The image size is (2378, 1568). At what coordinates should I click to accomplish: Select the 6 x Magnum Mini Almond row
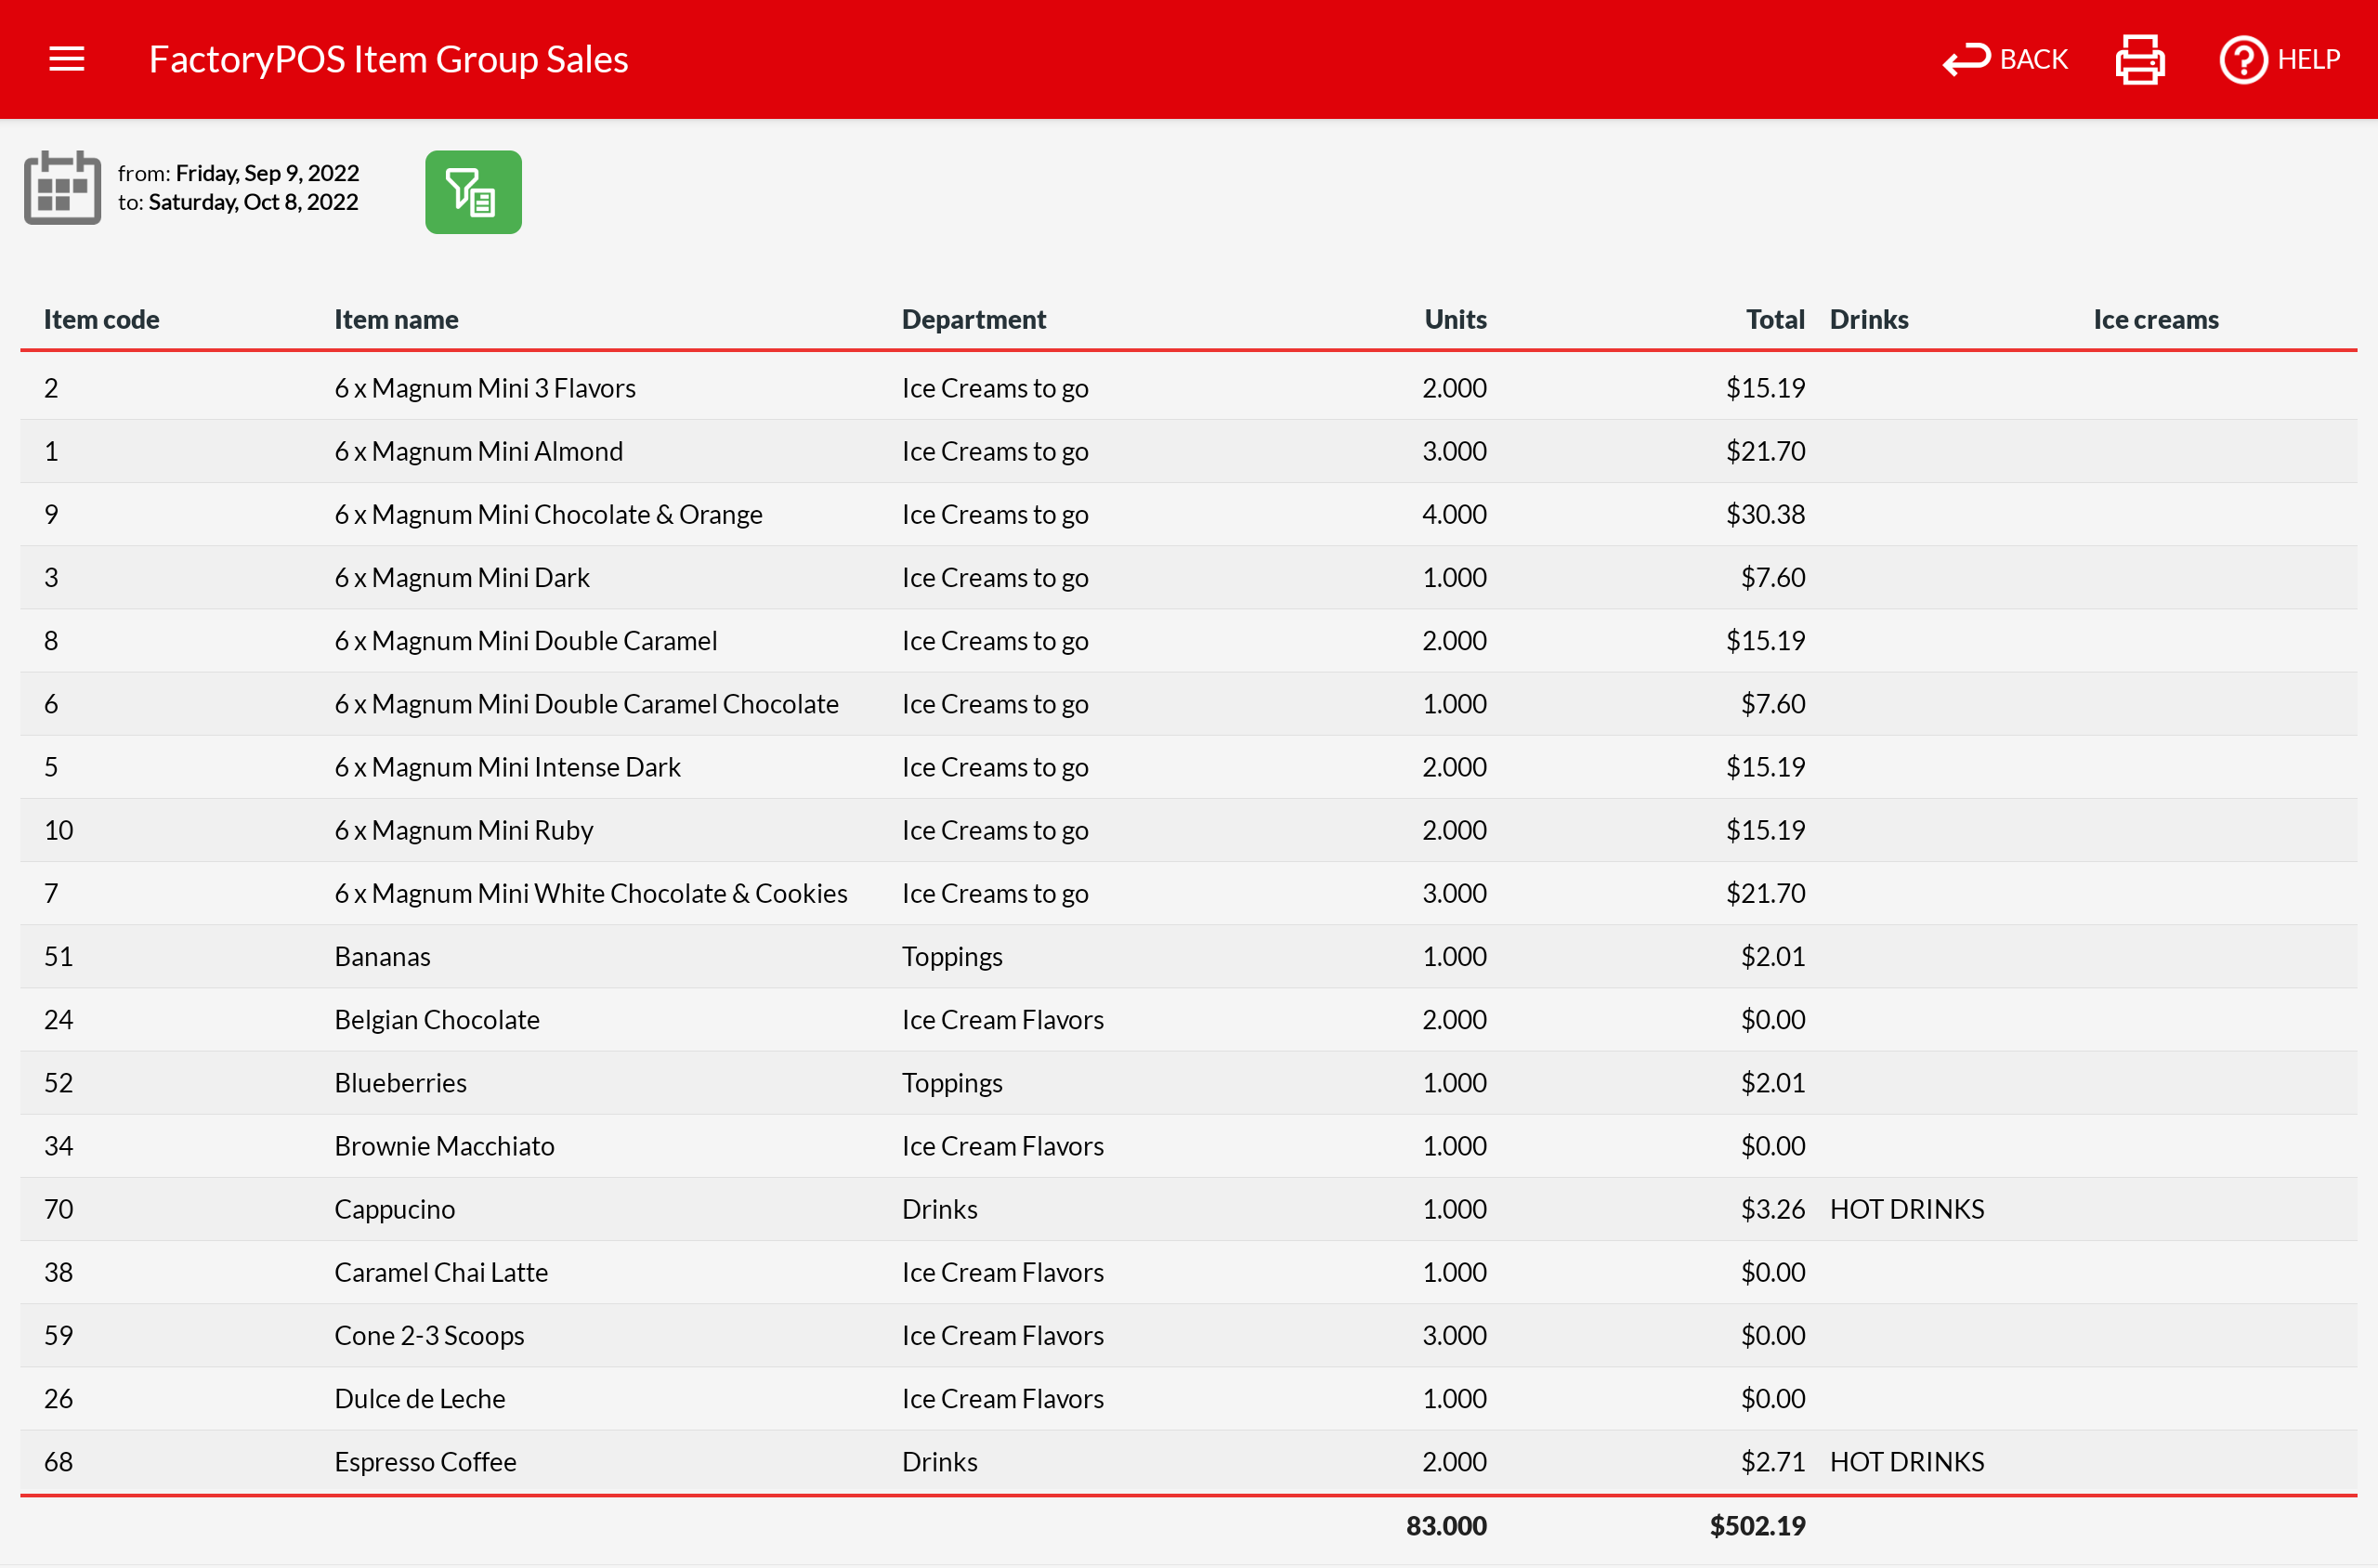(x=478, y=451)
